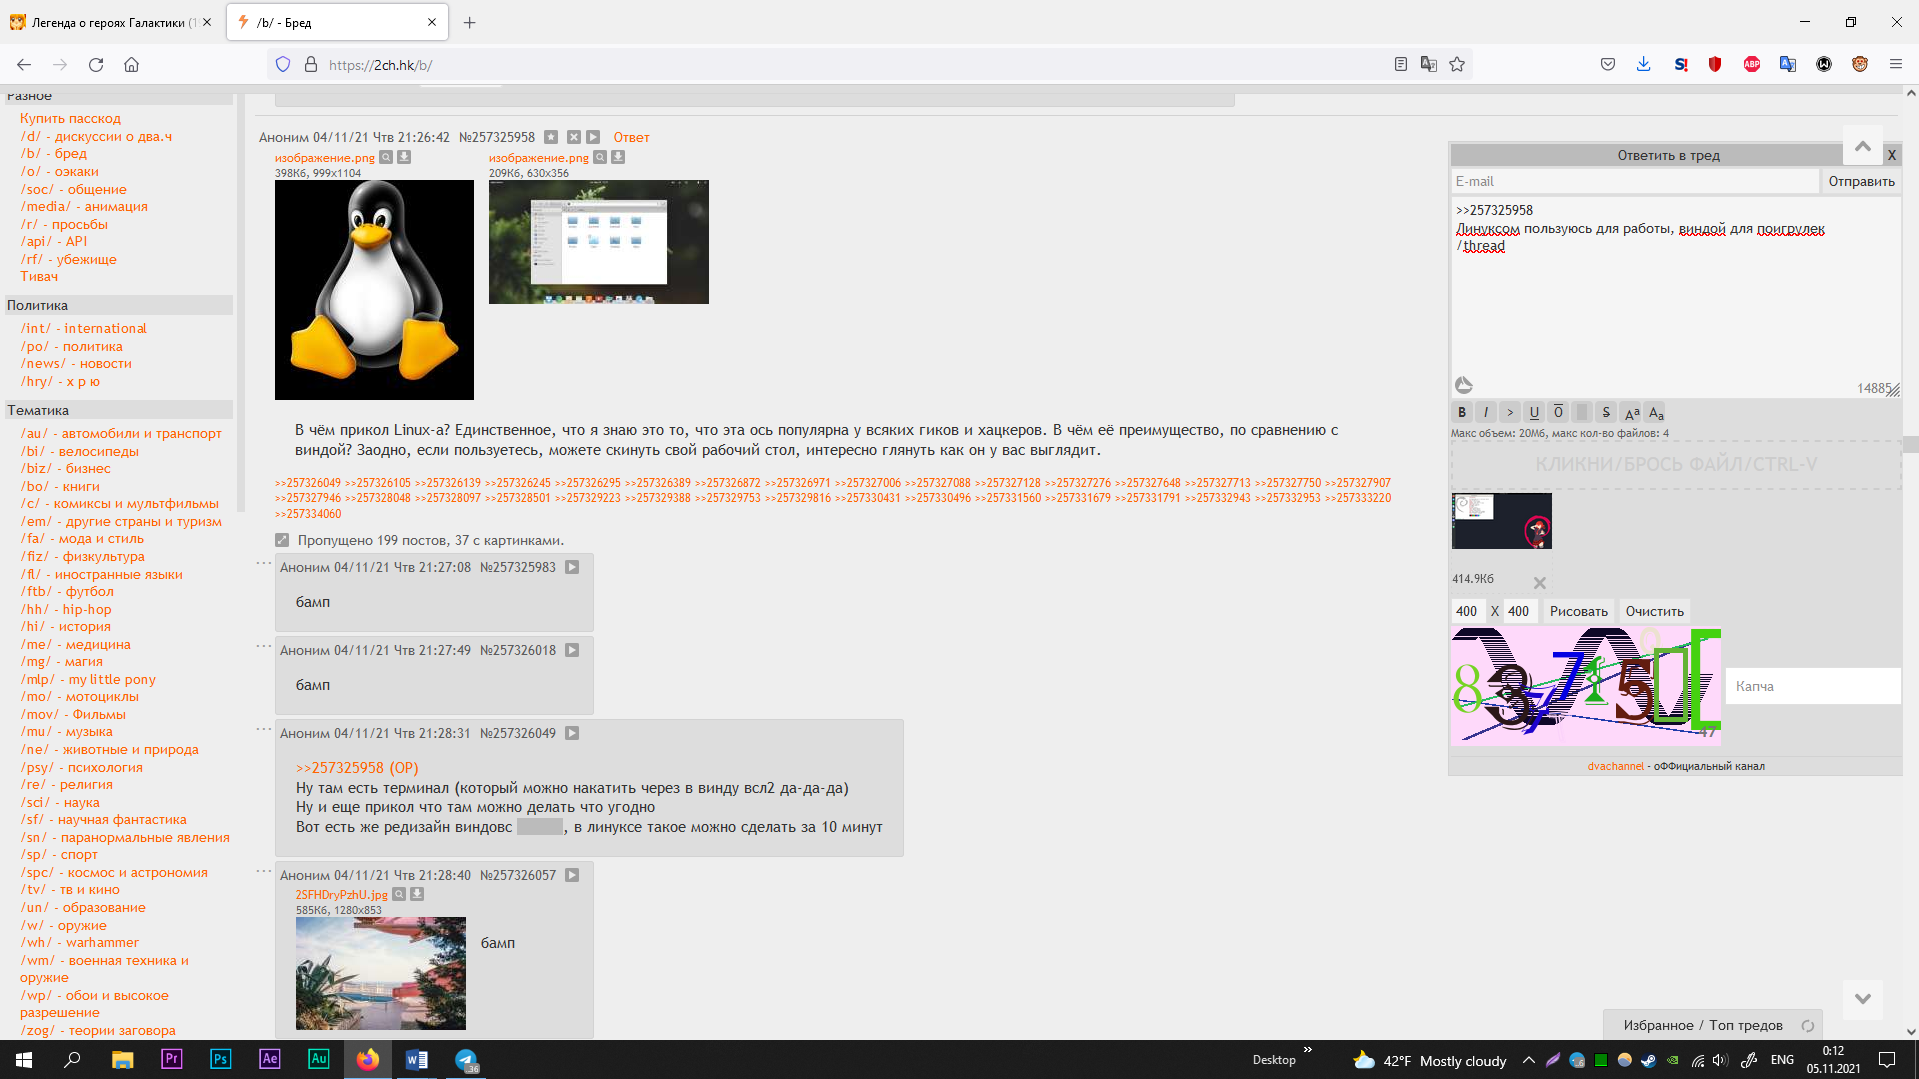Download the penguin image file
Viewport: 1919px width, 1079px height.
point(404,157)
